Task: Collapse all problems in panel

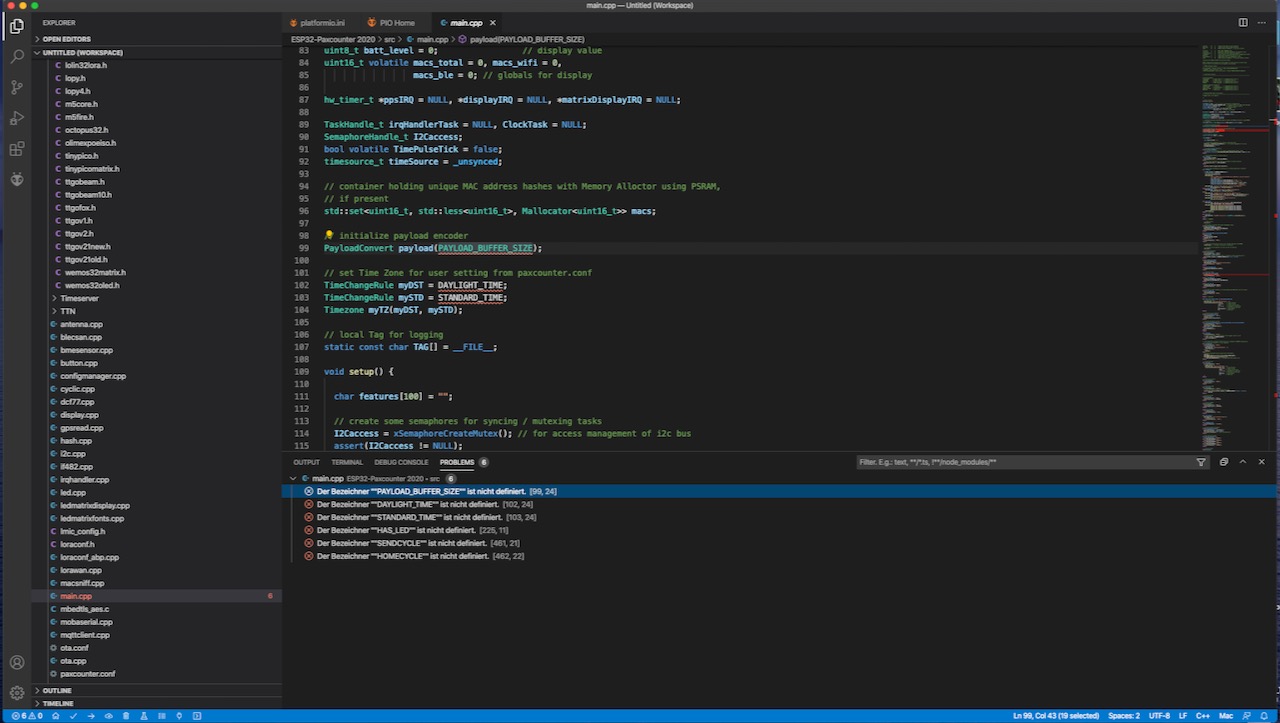Action: (x=1224, y=462)
